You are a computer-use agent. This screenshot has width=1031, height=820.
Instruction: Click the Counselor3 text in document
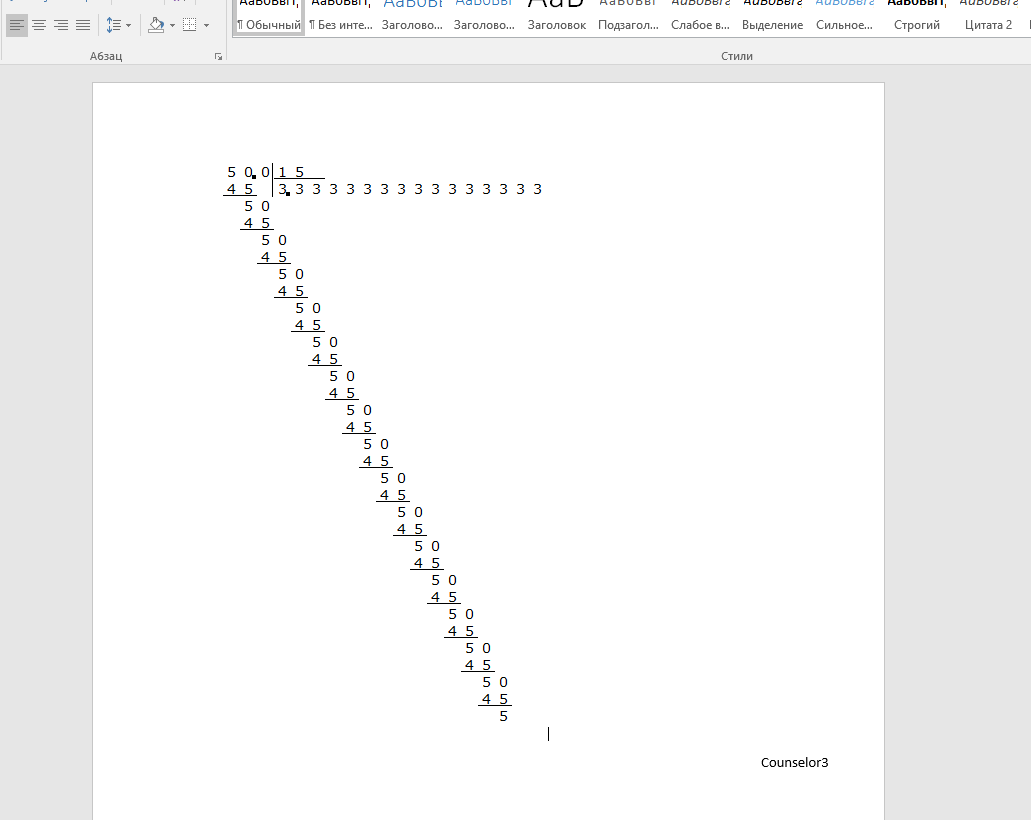point(794,763)
